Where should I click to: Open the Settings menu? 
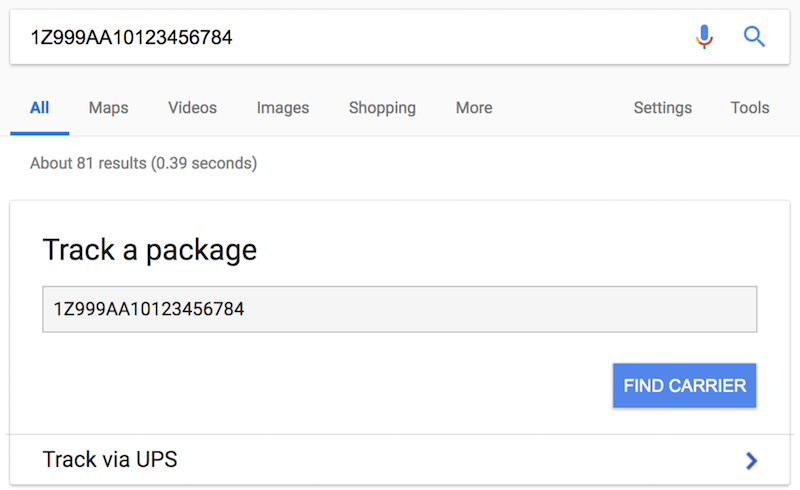point(662,108)
